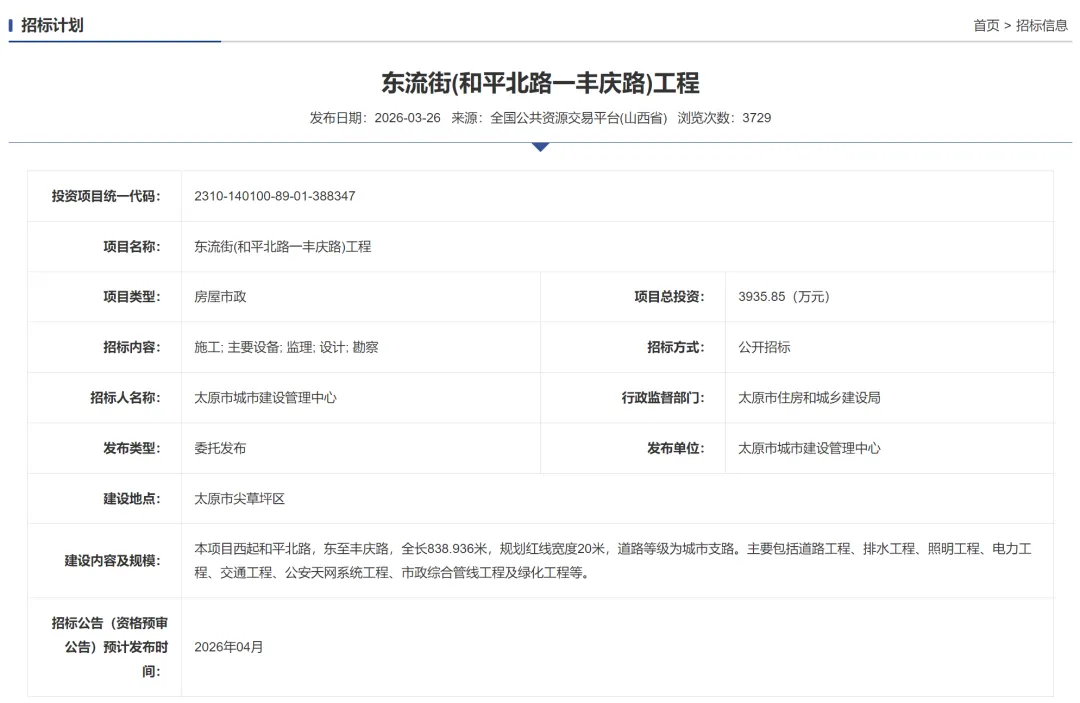This screenshot has width=1080, height=703.
Task: Click the construction description starting 本项目西起和平北路
Action: 612,560
